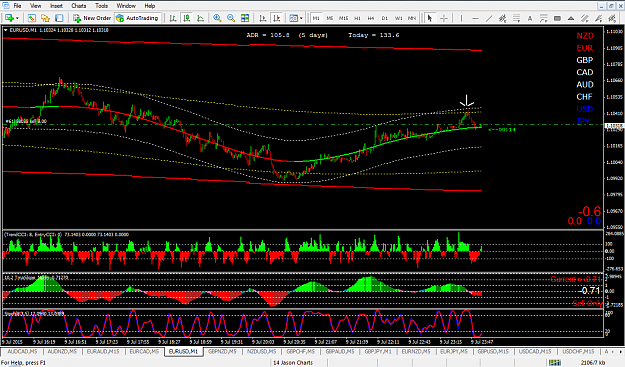
Task: Tile chart windows with grid icon
Action: [245, 18]
